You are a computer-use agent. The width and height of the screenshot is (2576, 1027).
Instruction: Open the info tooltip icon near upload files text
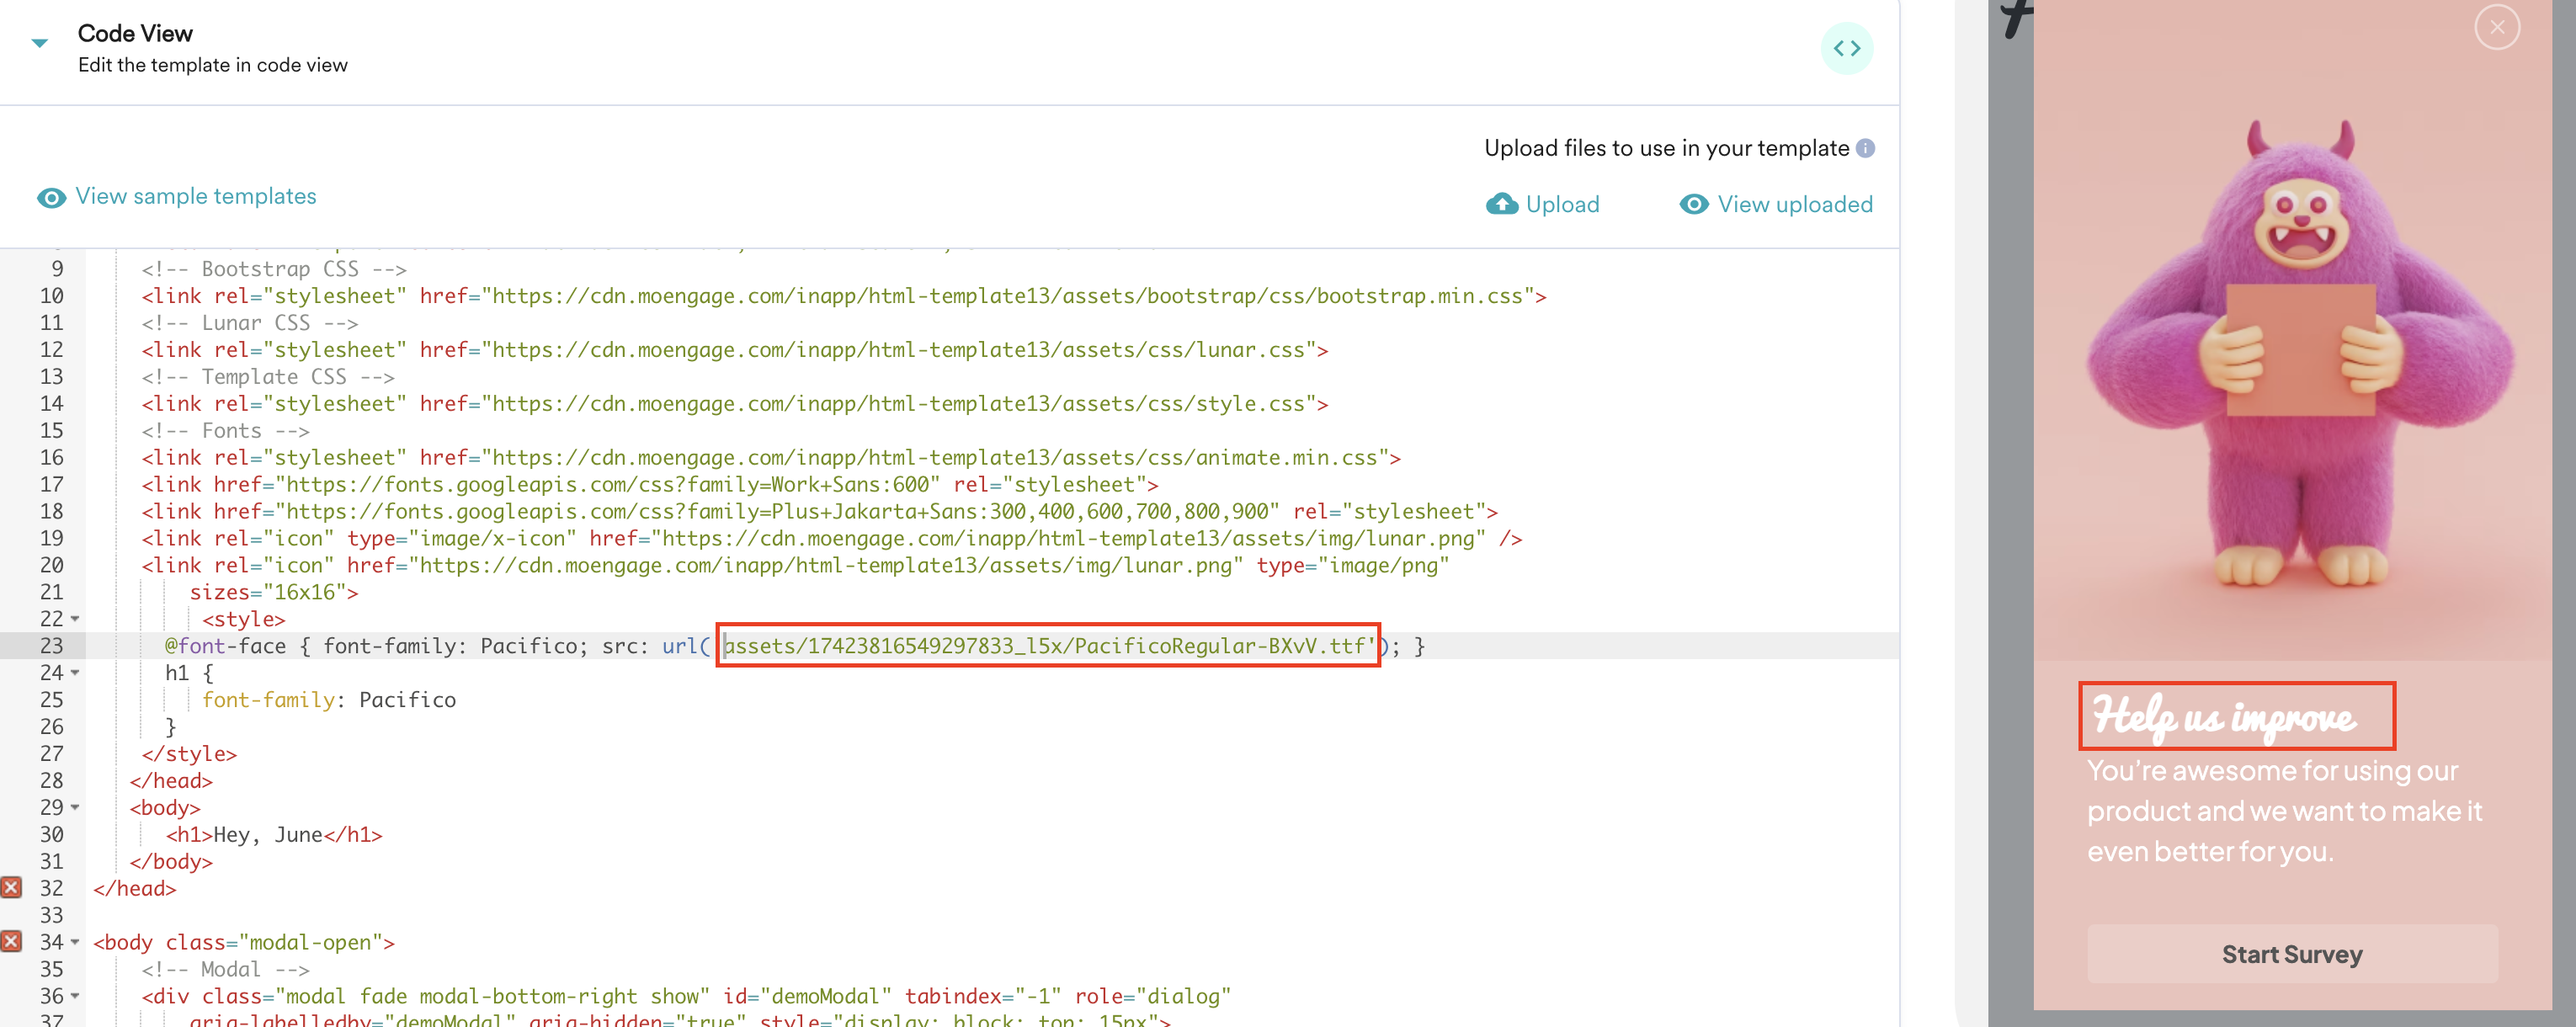(x=1866, y=147)
